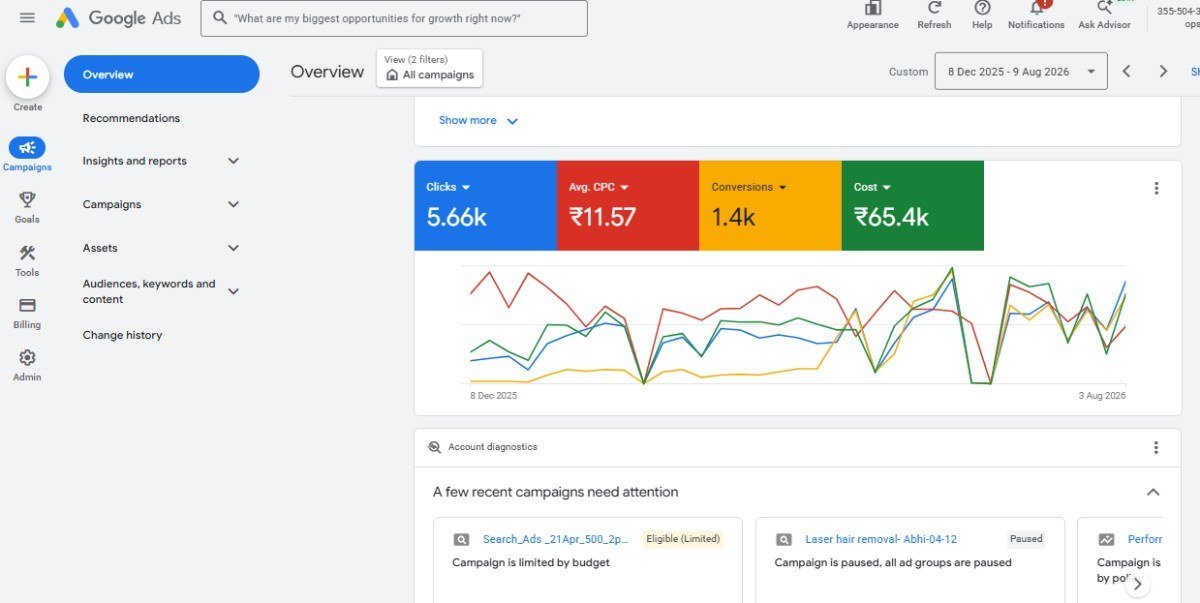This screenshot has height=603, width=1200.
Task: Click in the search input field
Action: 394,18
